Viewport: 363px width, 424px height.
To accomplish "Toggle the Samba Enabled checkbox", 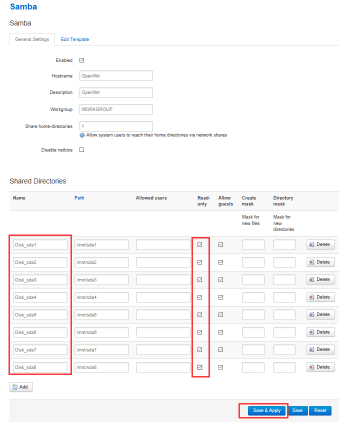I will pyautogui.click(x=82, y=60).
